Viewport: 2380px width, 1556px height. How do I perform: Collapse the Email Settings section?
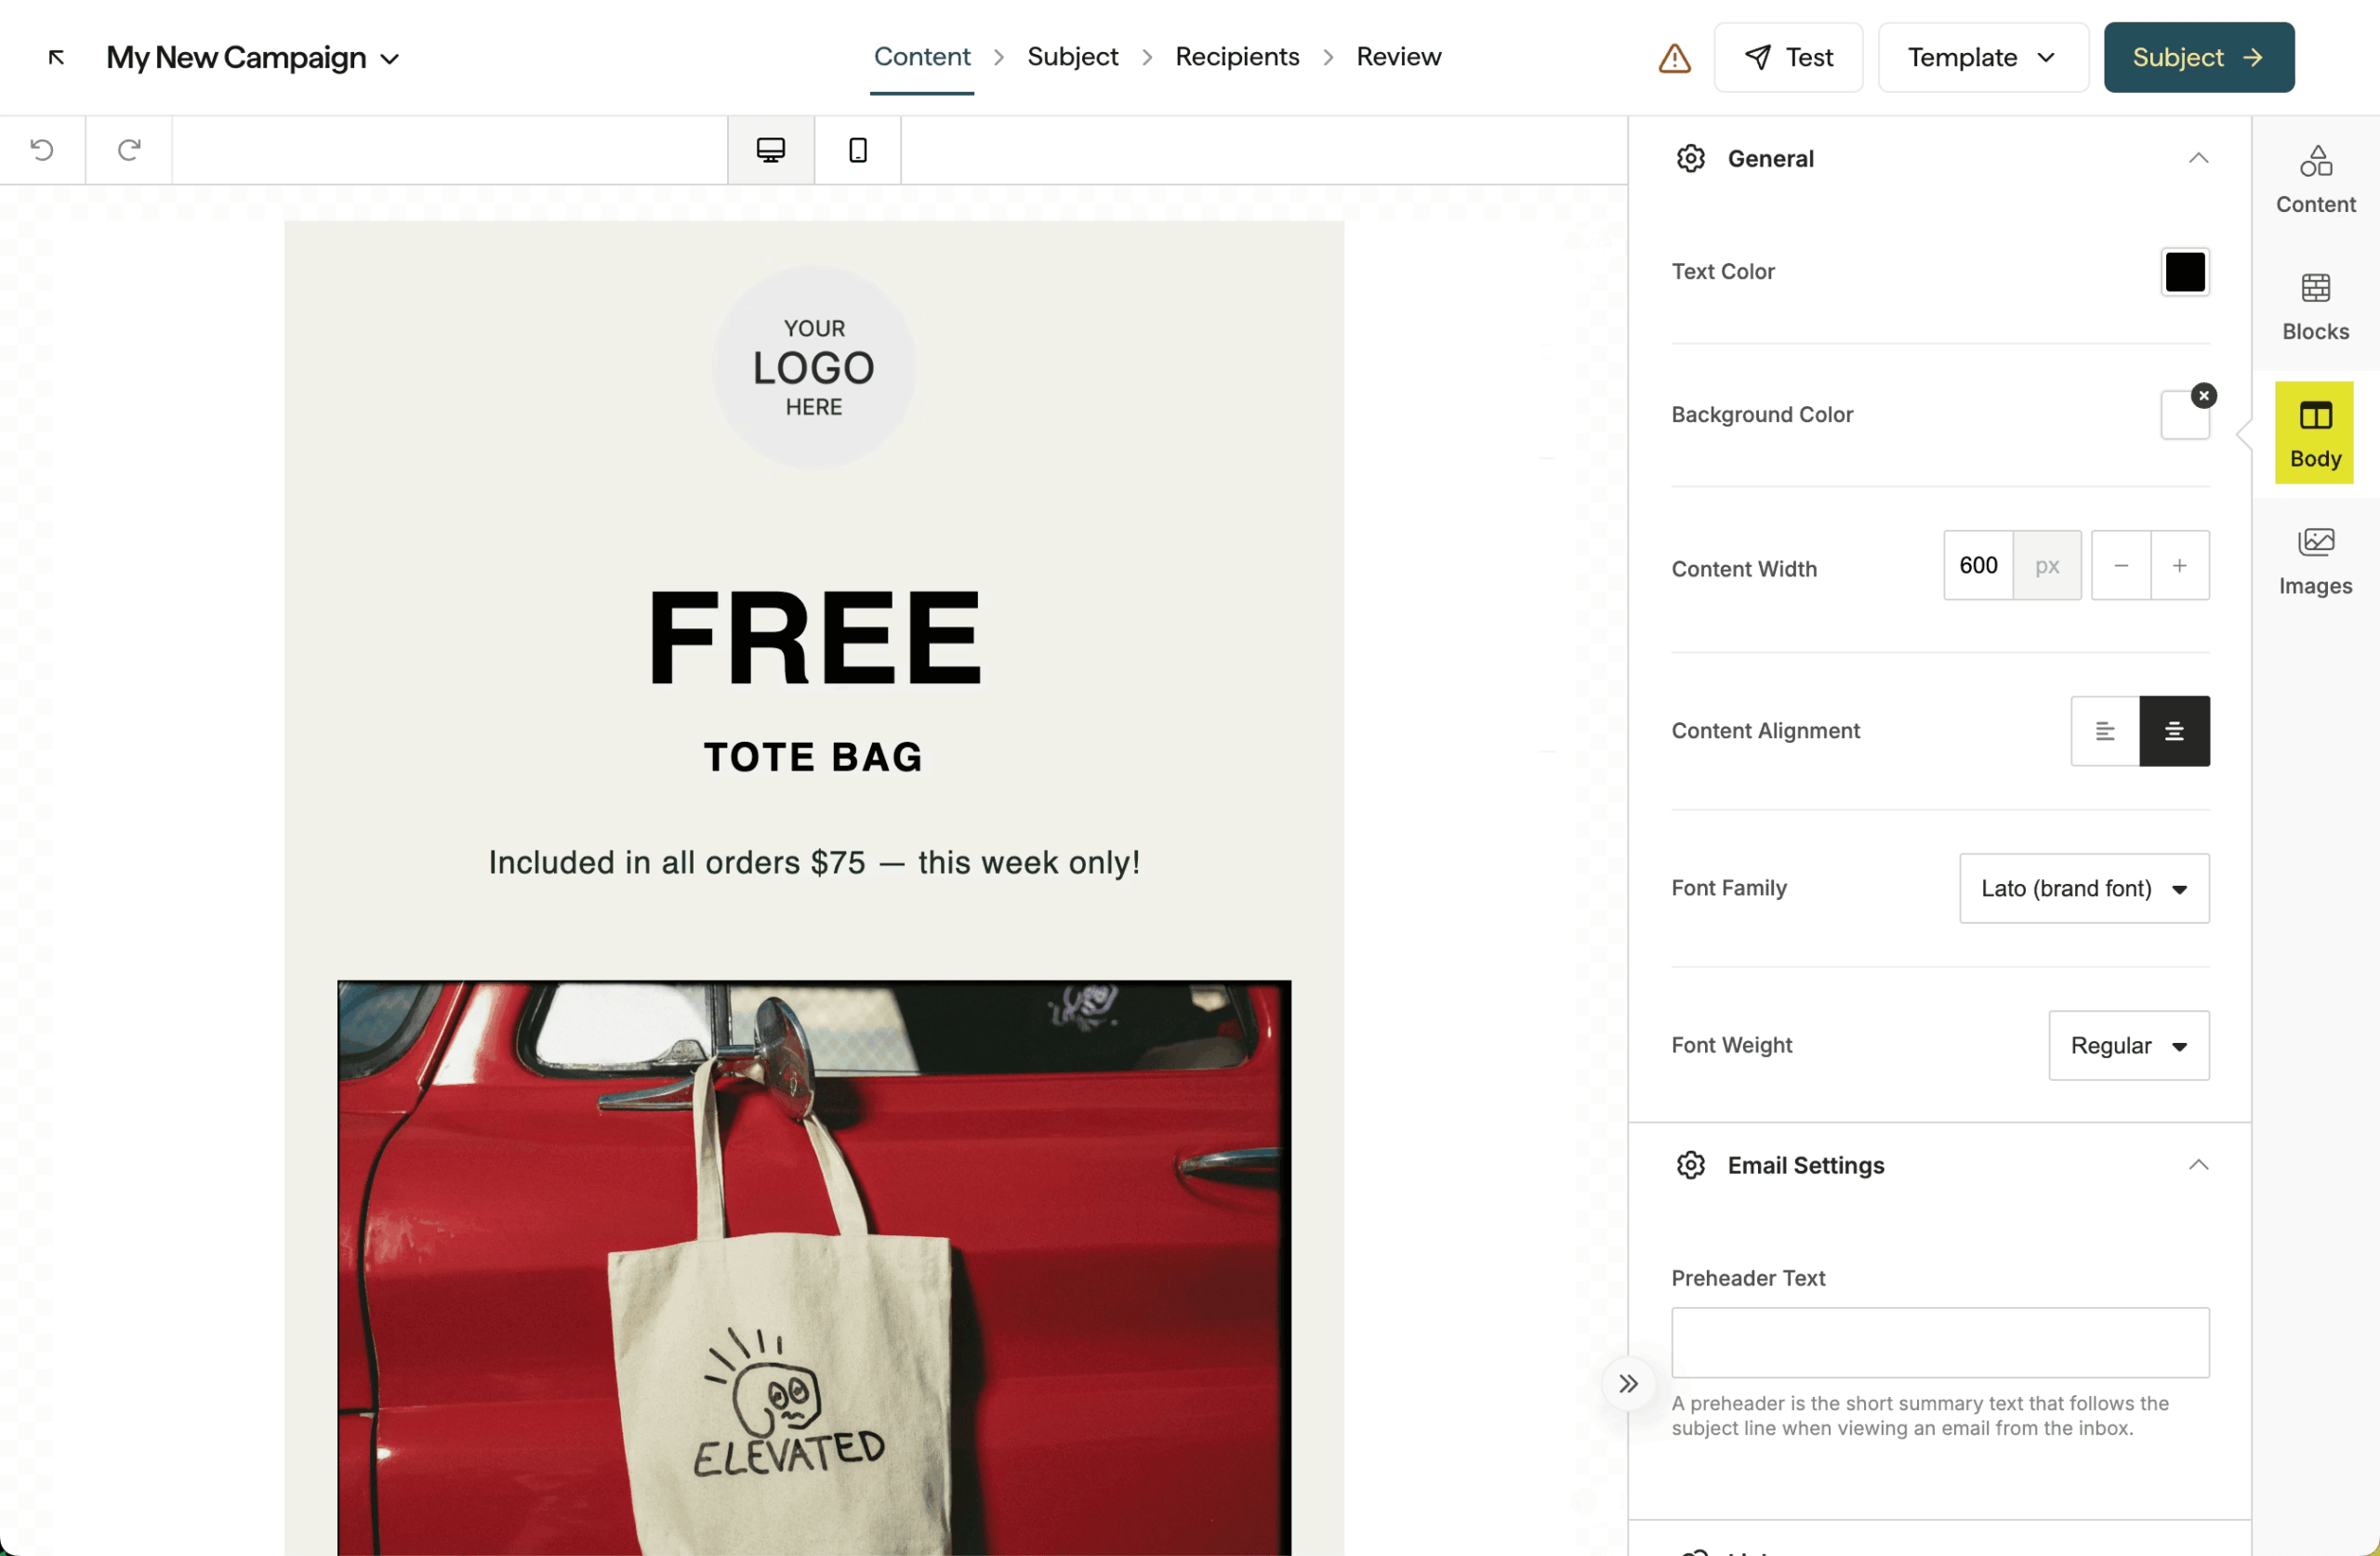[x=2198, y=1164]
